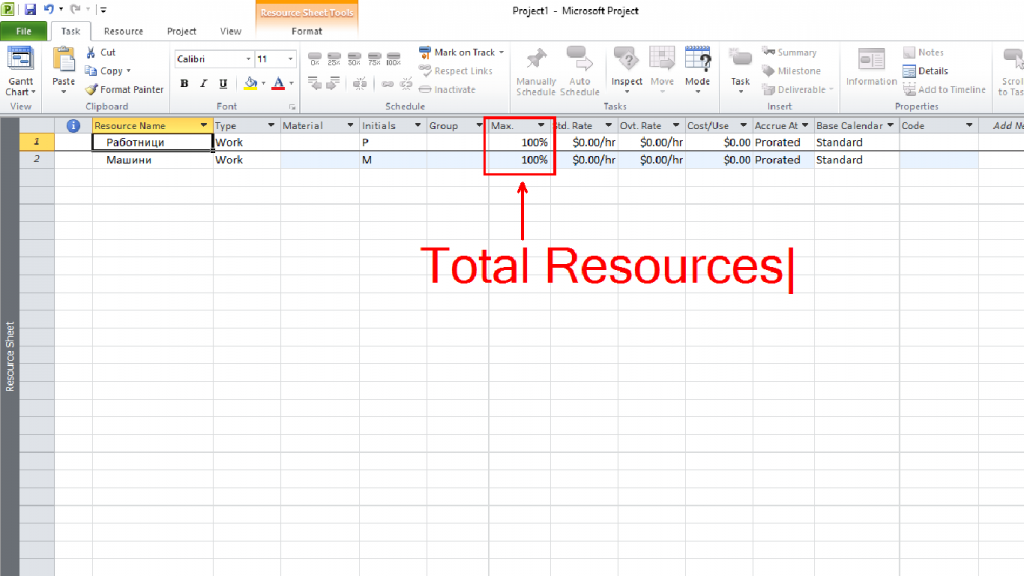Click the Outdent Task icon

[315, 84]
